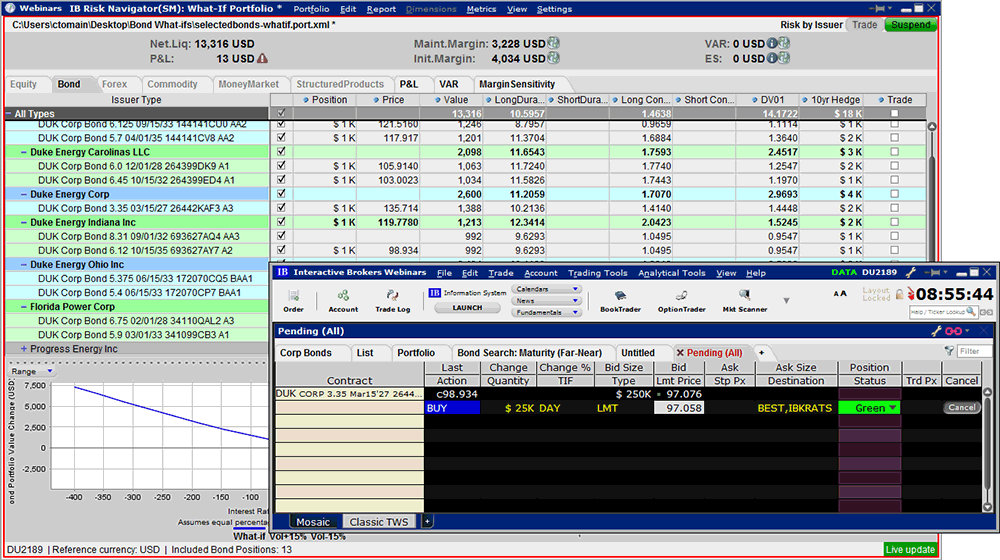Toggle the Layout Locked padlock icon

[x=899, y=294]
